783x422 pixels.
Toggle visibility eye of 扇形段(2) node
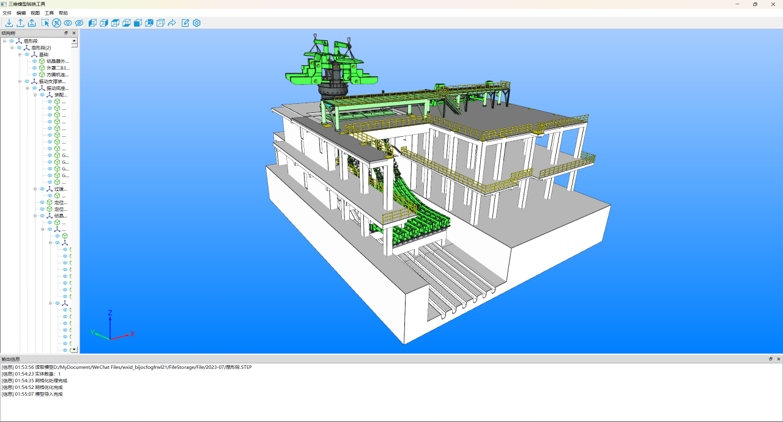(x=19, y=48)
